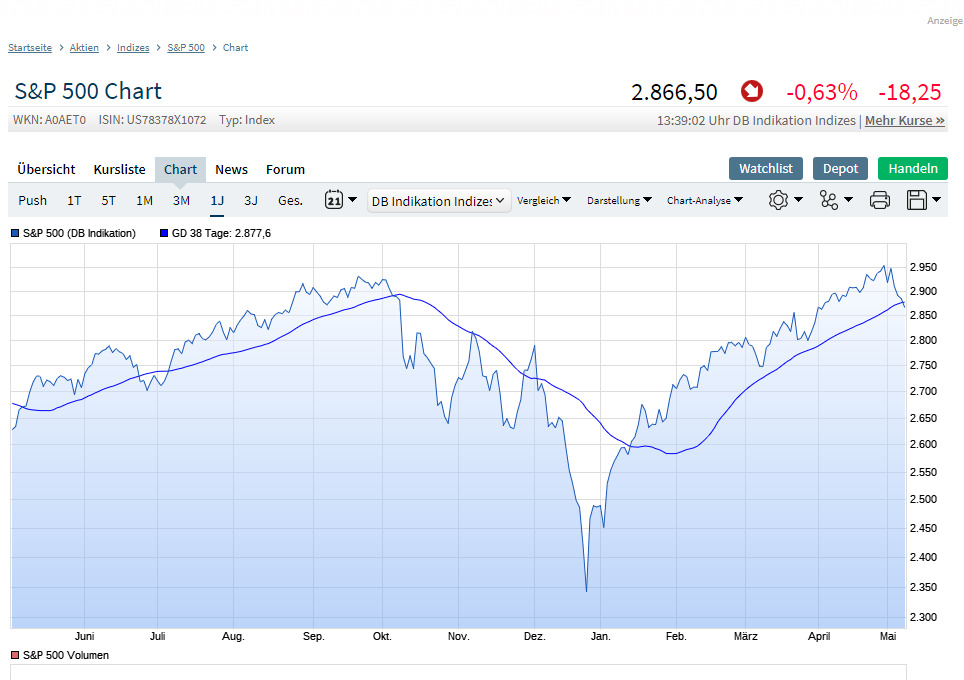Toggle GD 38 Tage moving average legend
Viewport: 964px width, 680px height.
click(214, 233)
